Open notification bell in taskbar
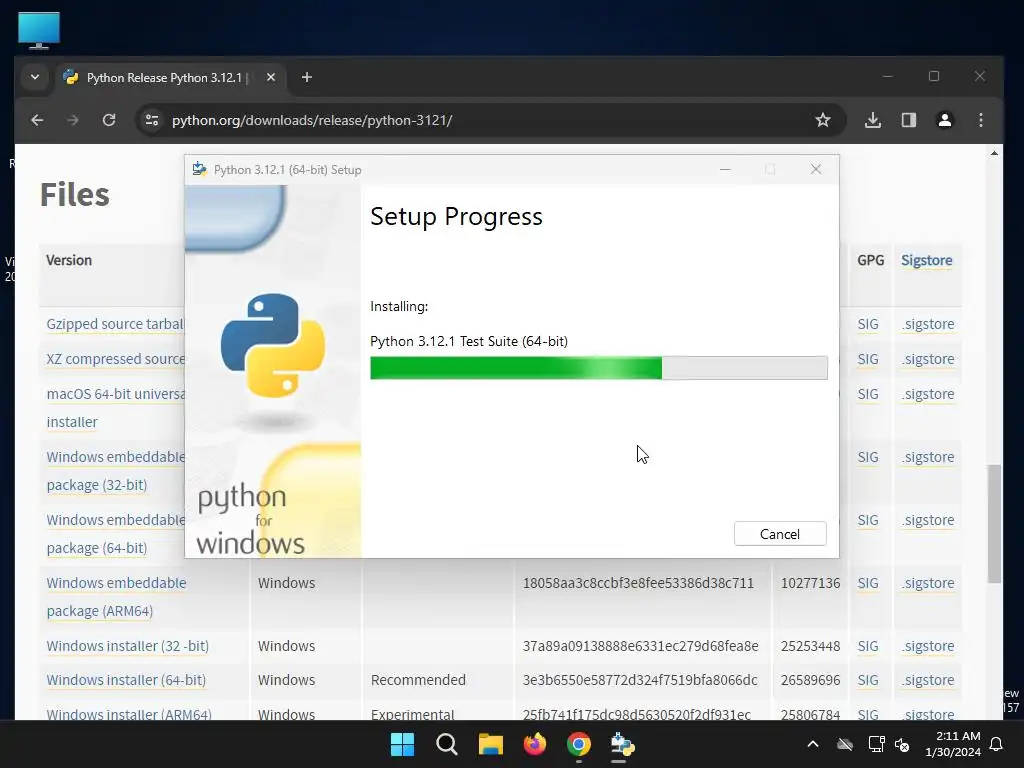The image size is (1024, 768). tap(997, 744)
